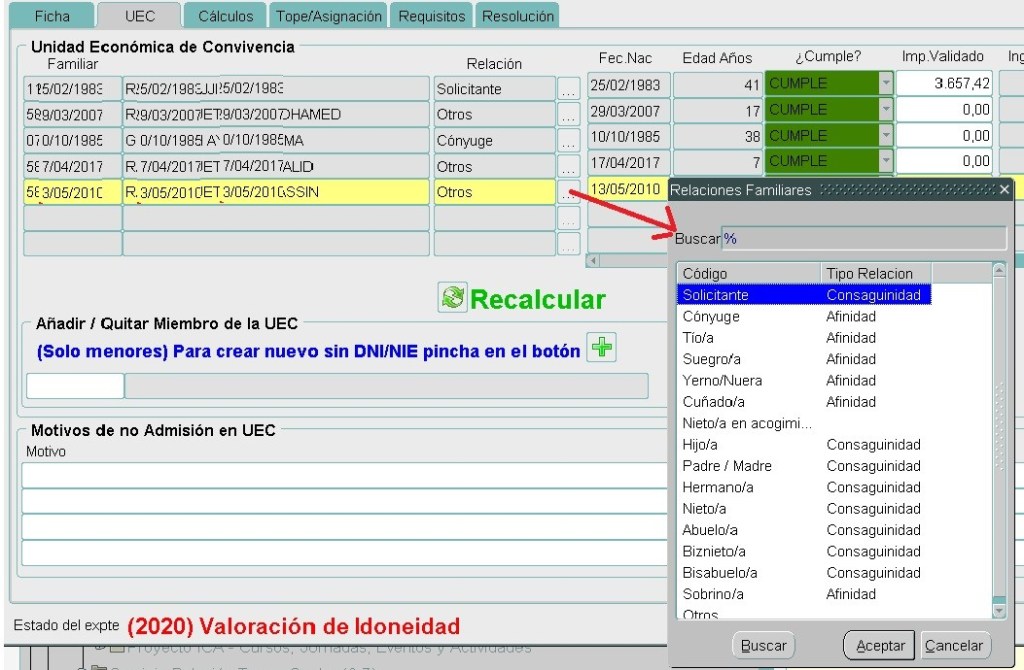This screenshot has width=1024, height=670.
Task: Click the green Recalcular refresh icon
Action: click(x=453, y=297)
